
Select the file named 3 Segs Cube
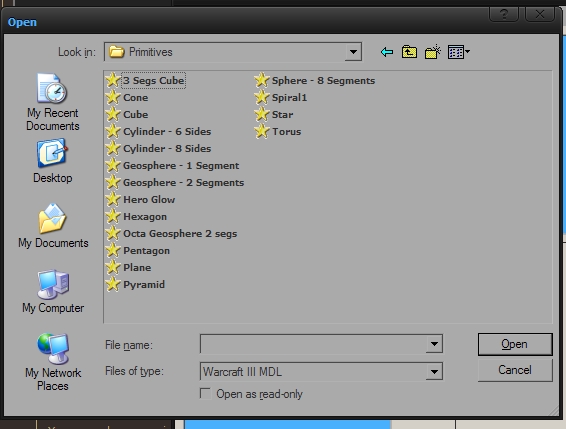tap(154, 80)
